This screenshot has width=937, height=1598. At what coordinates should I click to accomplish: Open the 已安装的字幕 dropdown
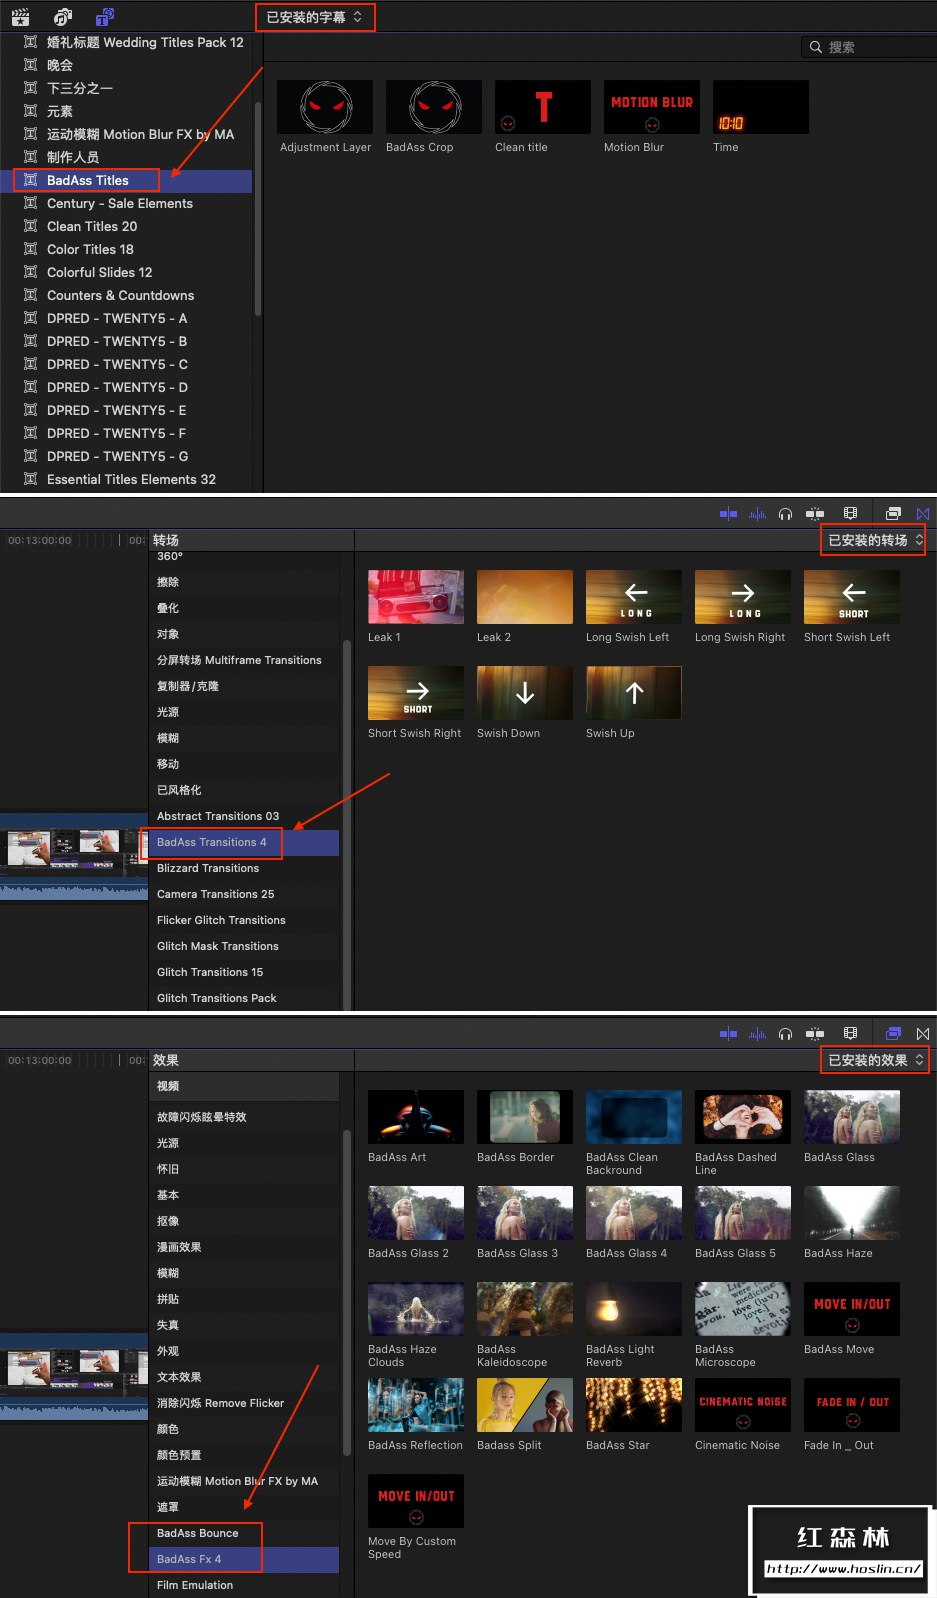click(315, 17)
